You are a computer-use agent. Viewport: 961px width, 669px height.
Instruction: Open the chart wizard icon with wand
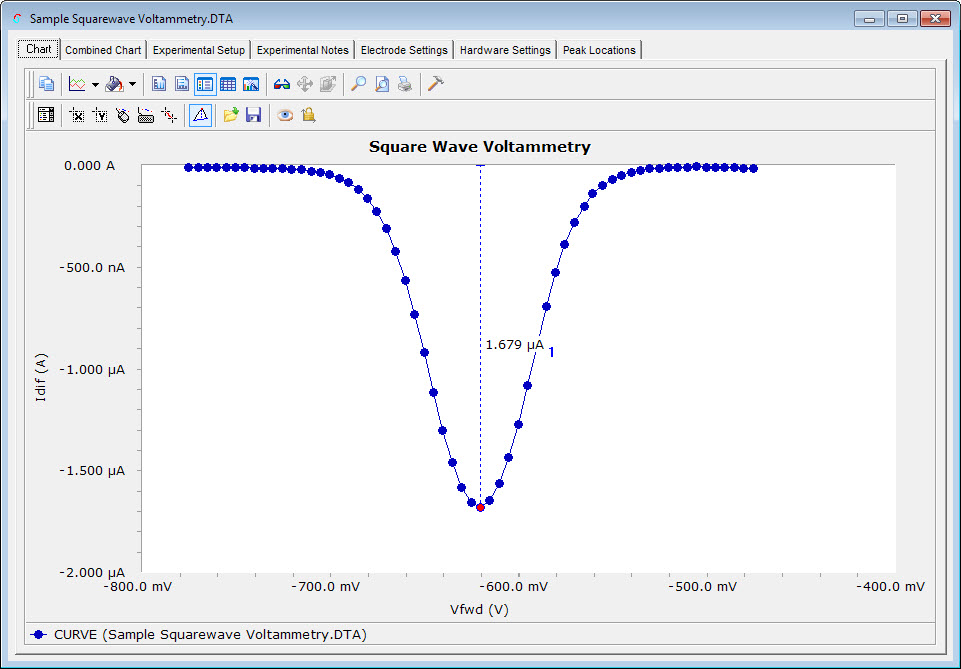click(251, 84)
